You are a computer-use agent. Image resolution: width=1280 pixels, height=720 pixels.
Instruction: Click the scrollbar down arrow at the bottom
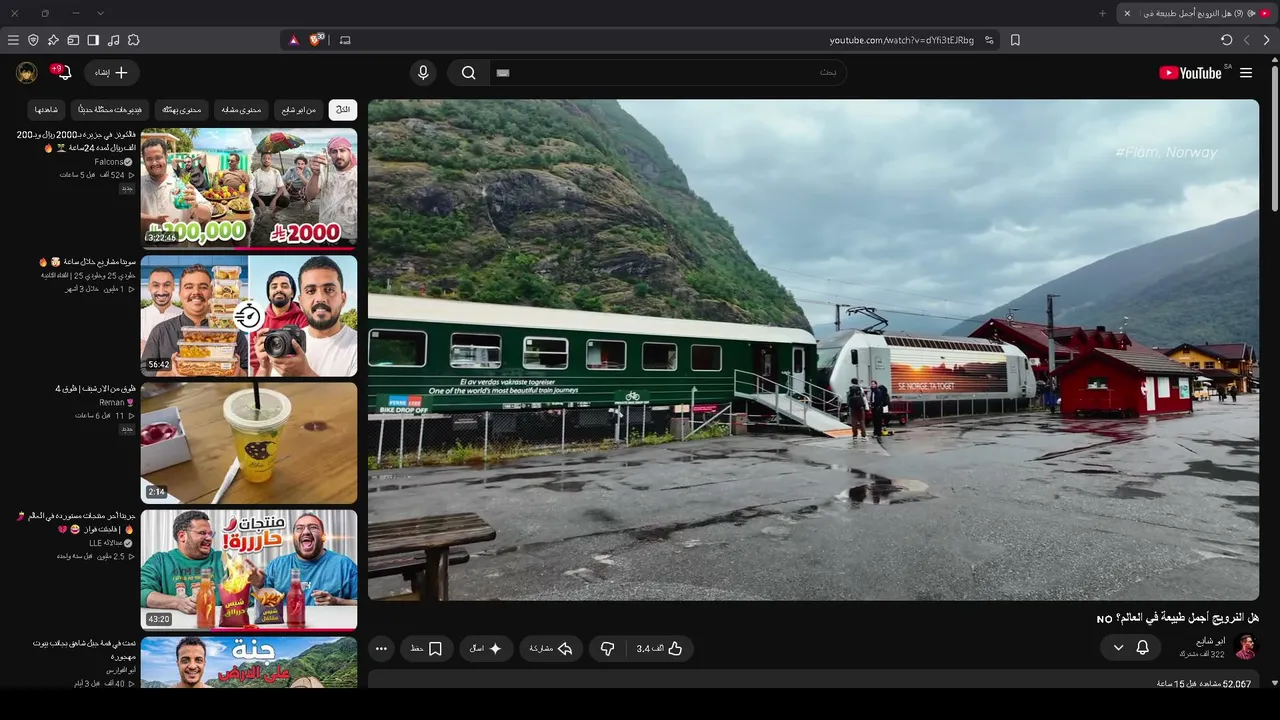tap(1274, 683)
